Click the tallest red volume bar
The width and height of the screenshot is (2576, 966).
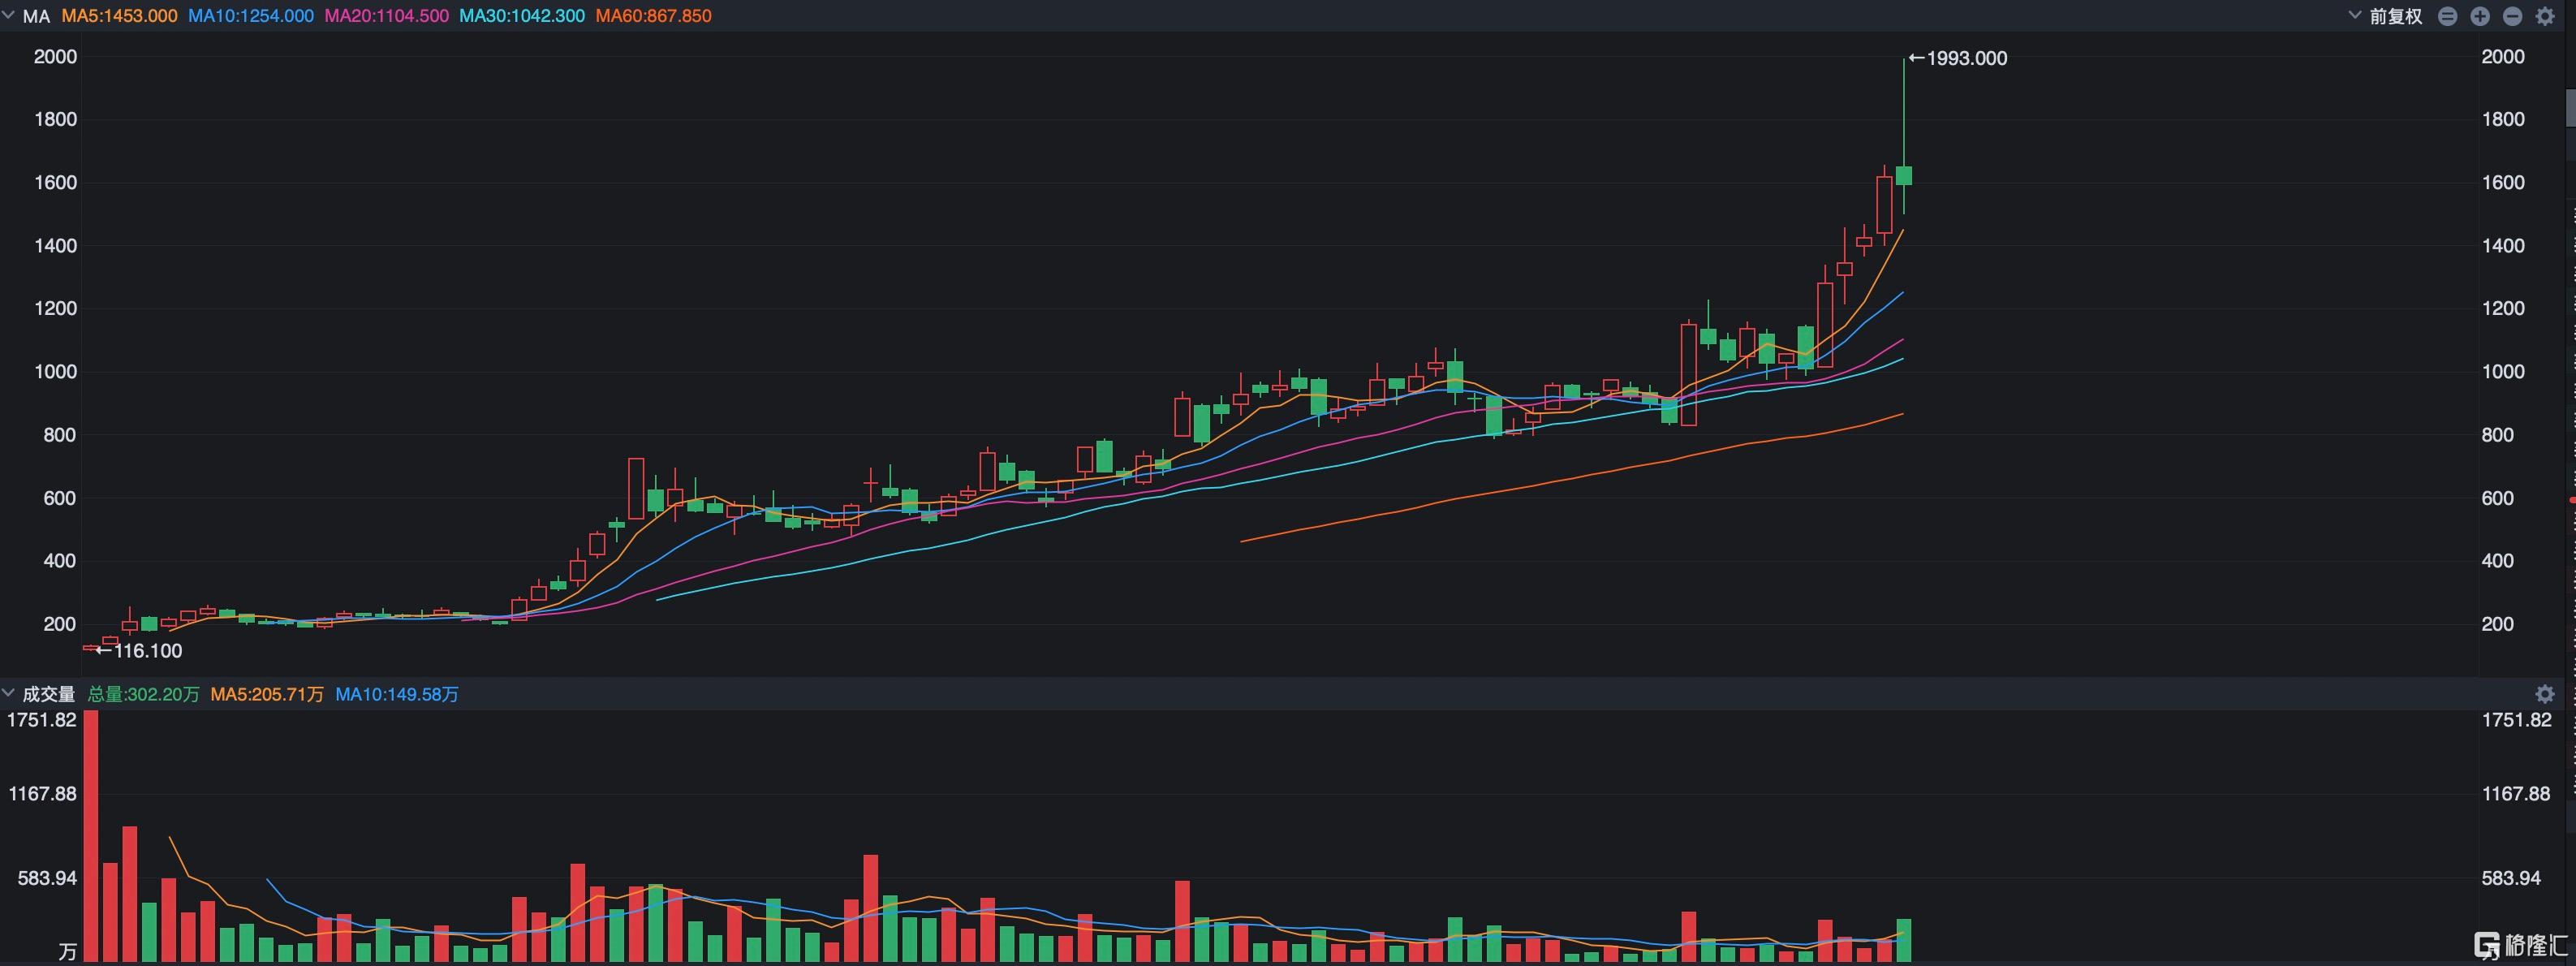point(91,836)
